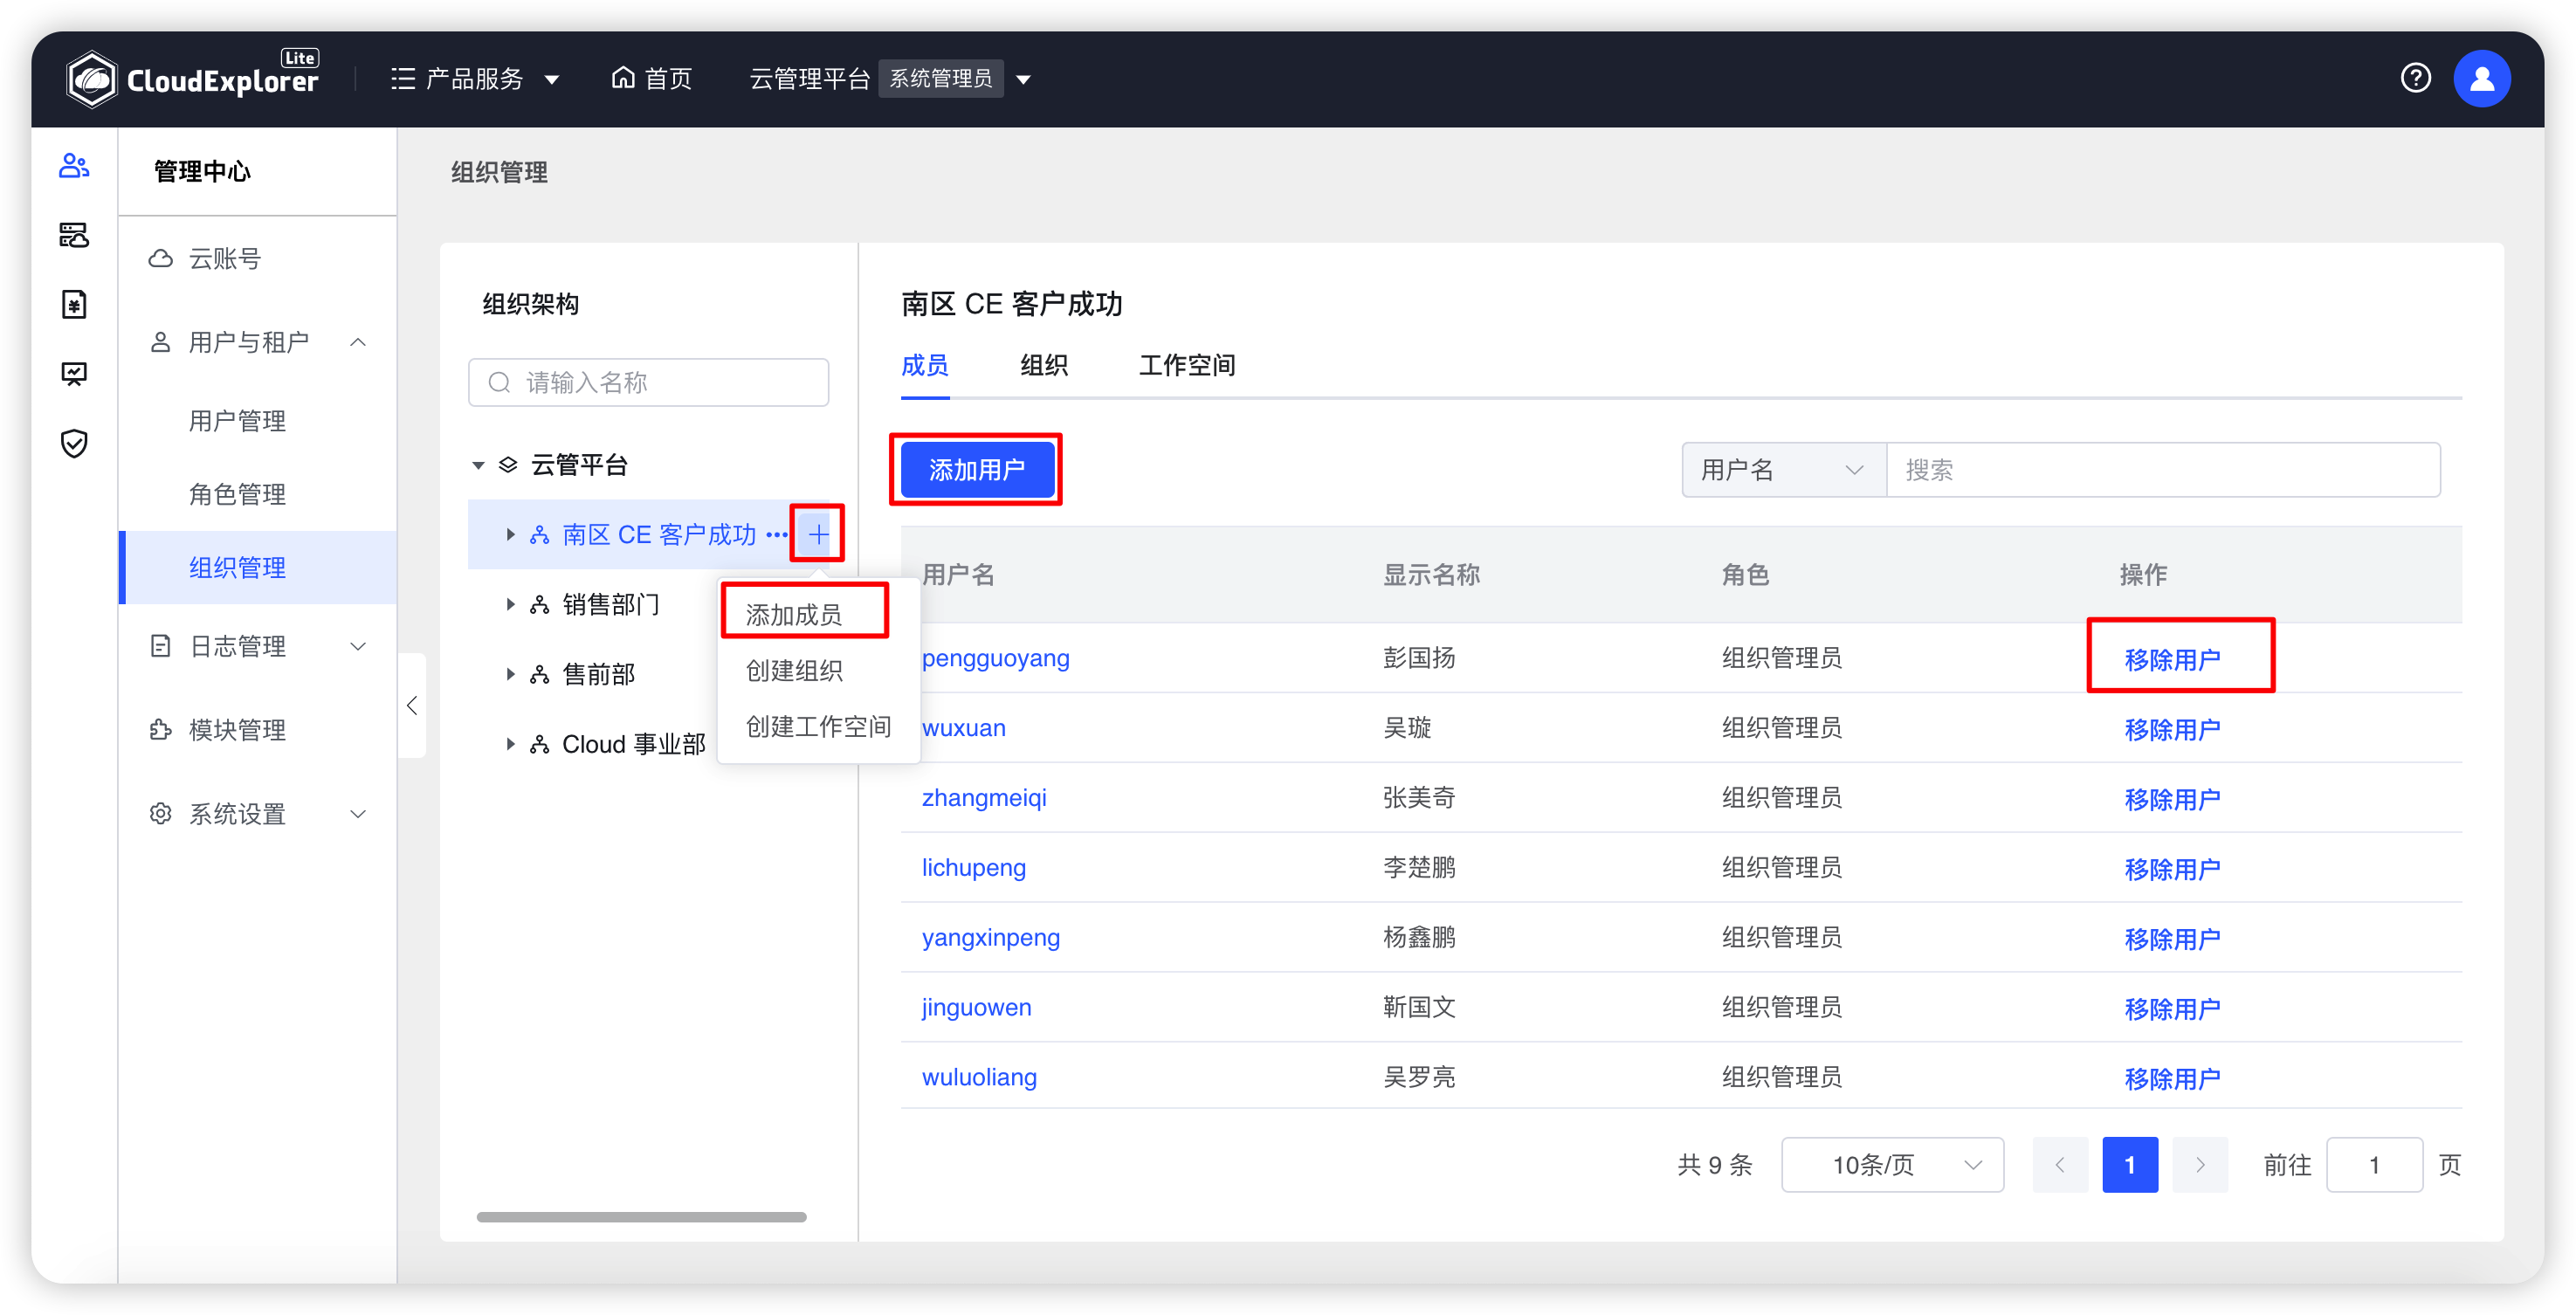Open the 用户名 search filter dropdown
The width and height of the screenshot is (2576, 1315).
(1783, 469)
